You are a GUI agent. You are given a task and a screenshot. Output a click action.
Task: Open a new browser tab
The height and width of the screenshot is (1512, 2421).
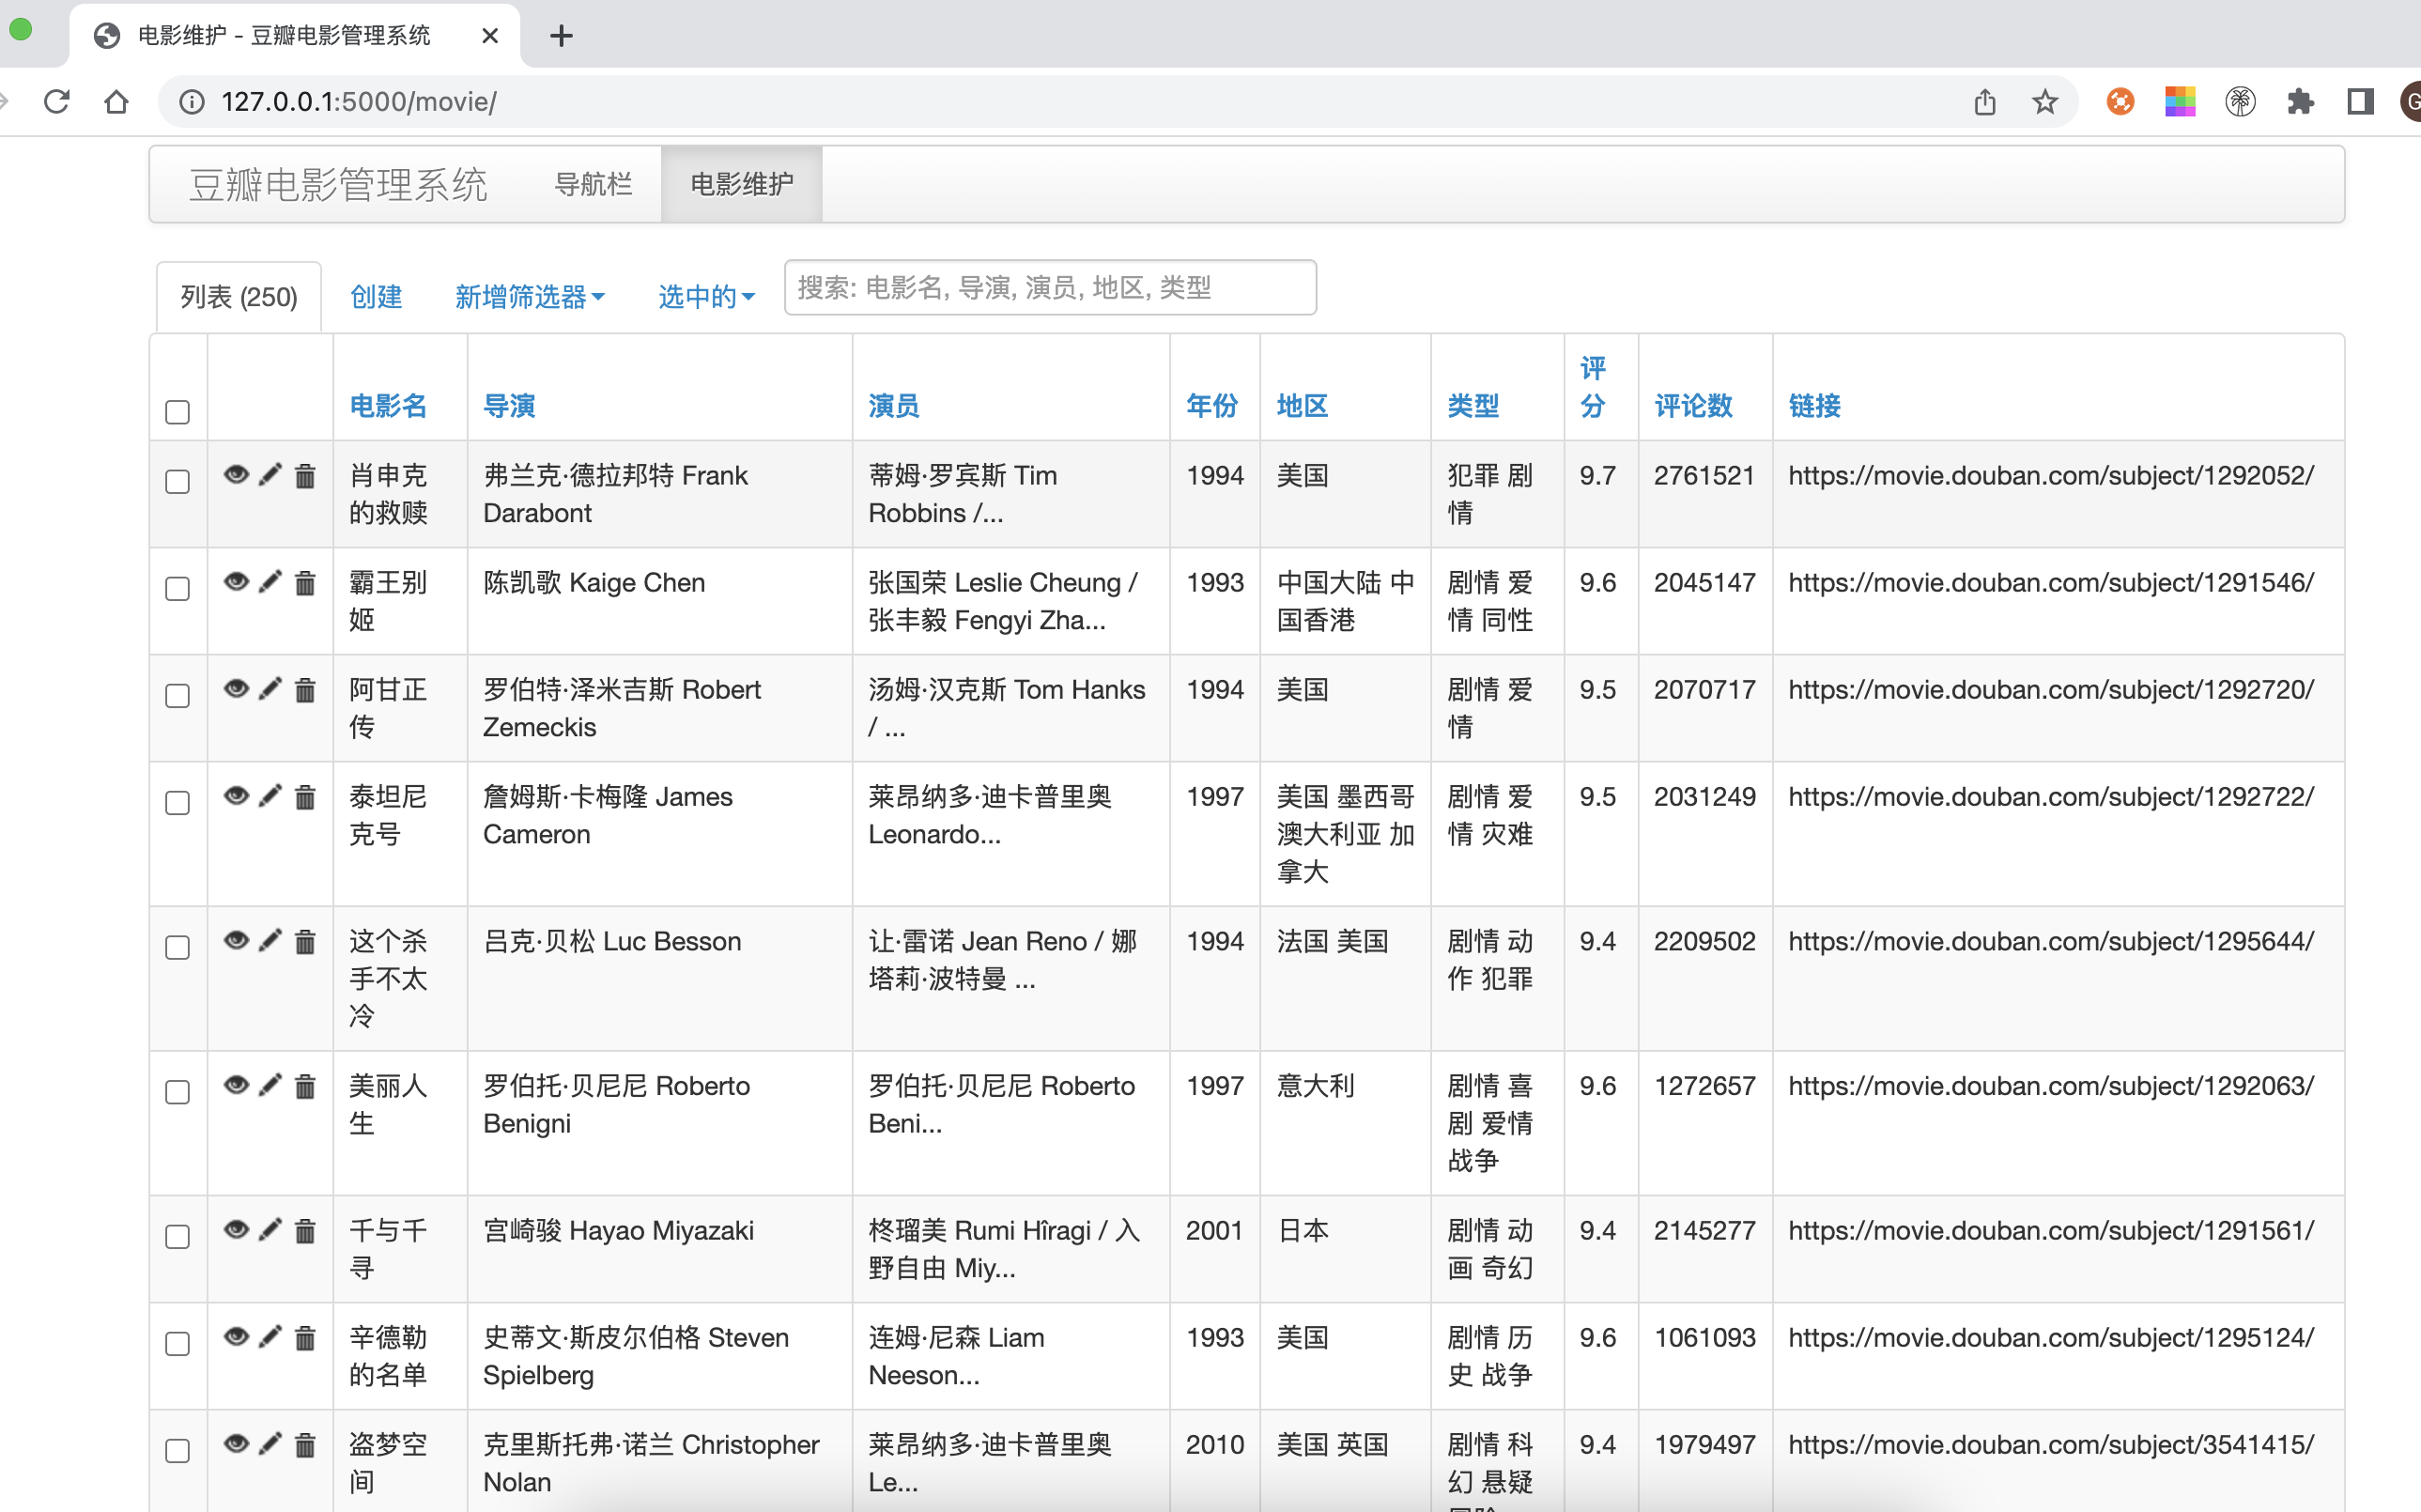(561, 36)
